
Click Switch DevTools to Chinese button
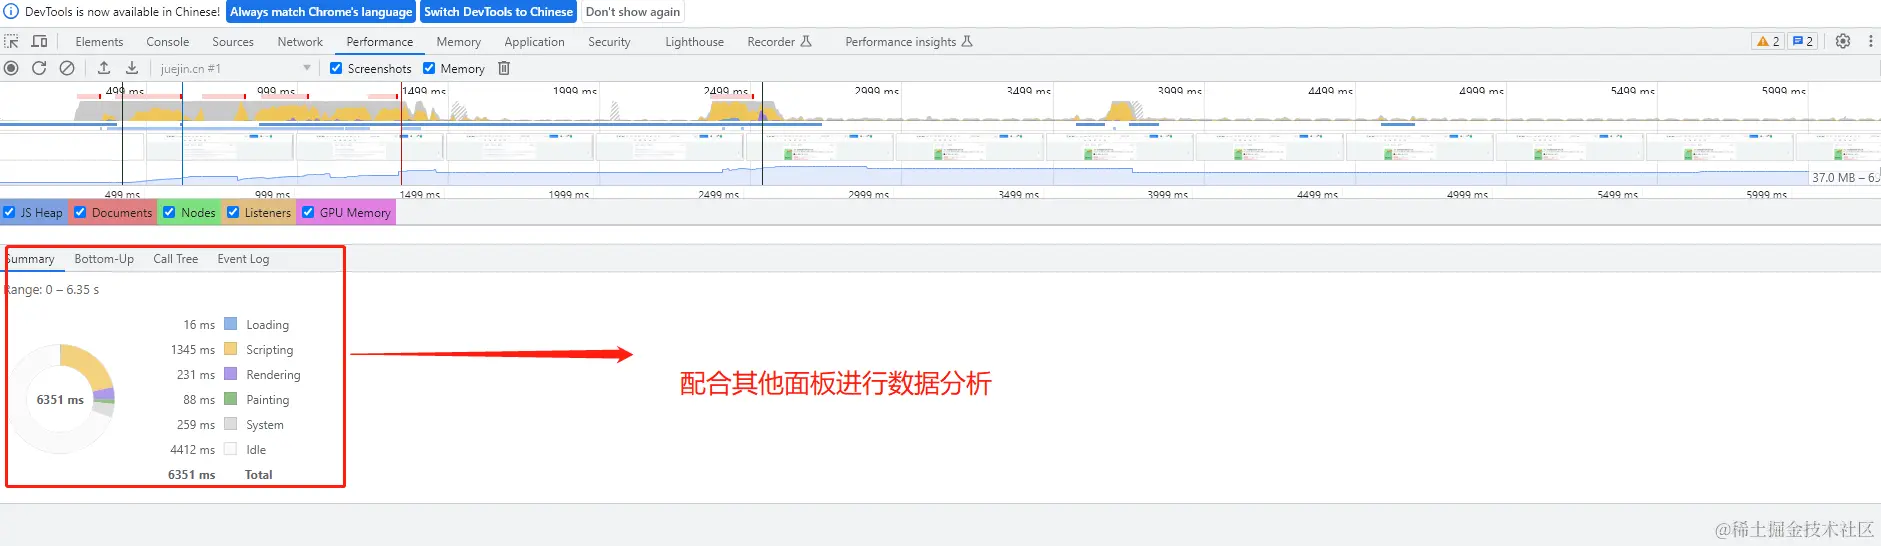click(498, 12)
